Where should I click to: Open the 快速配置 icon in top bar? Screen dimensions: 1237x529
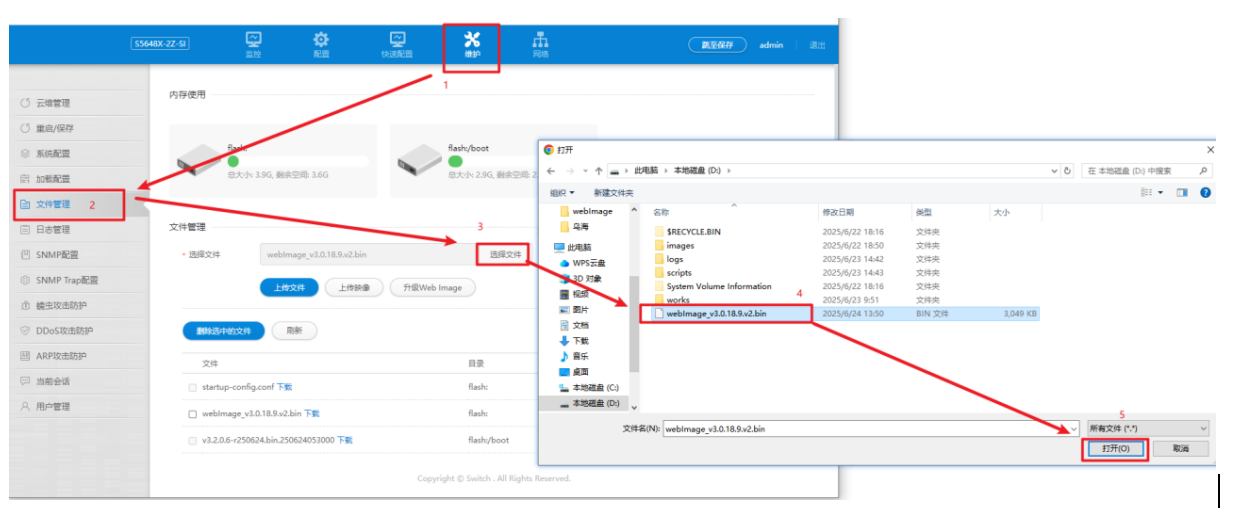tap(397, 40)
